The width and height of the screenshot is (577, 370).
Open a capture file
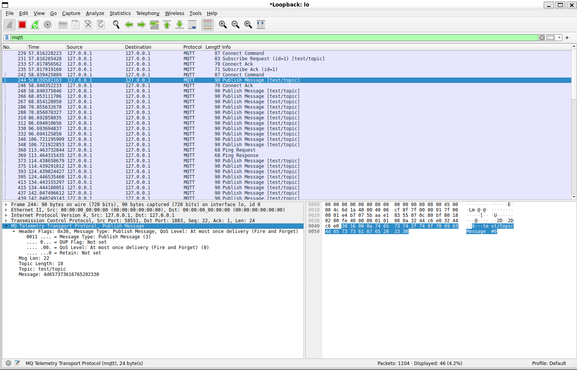tap(63, 25)
